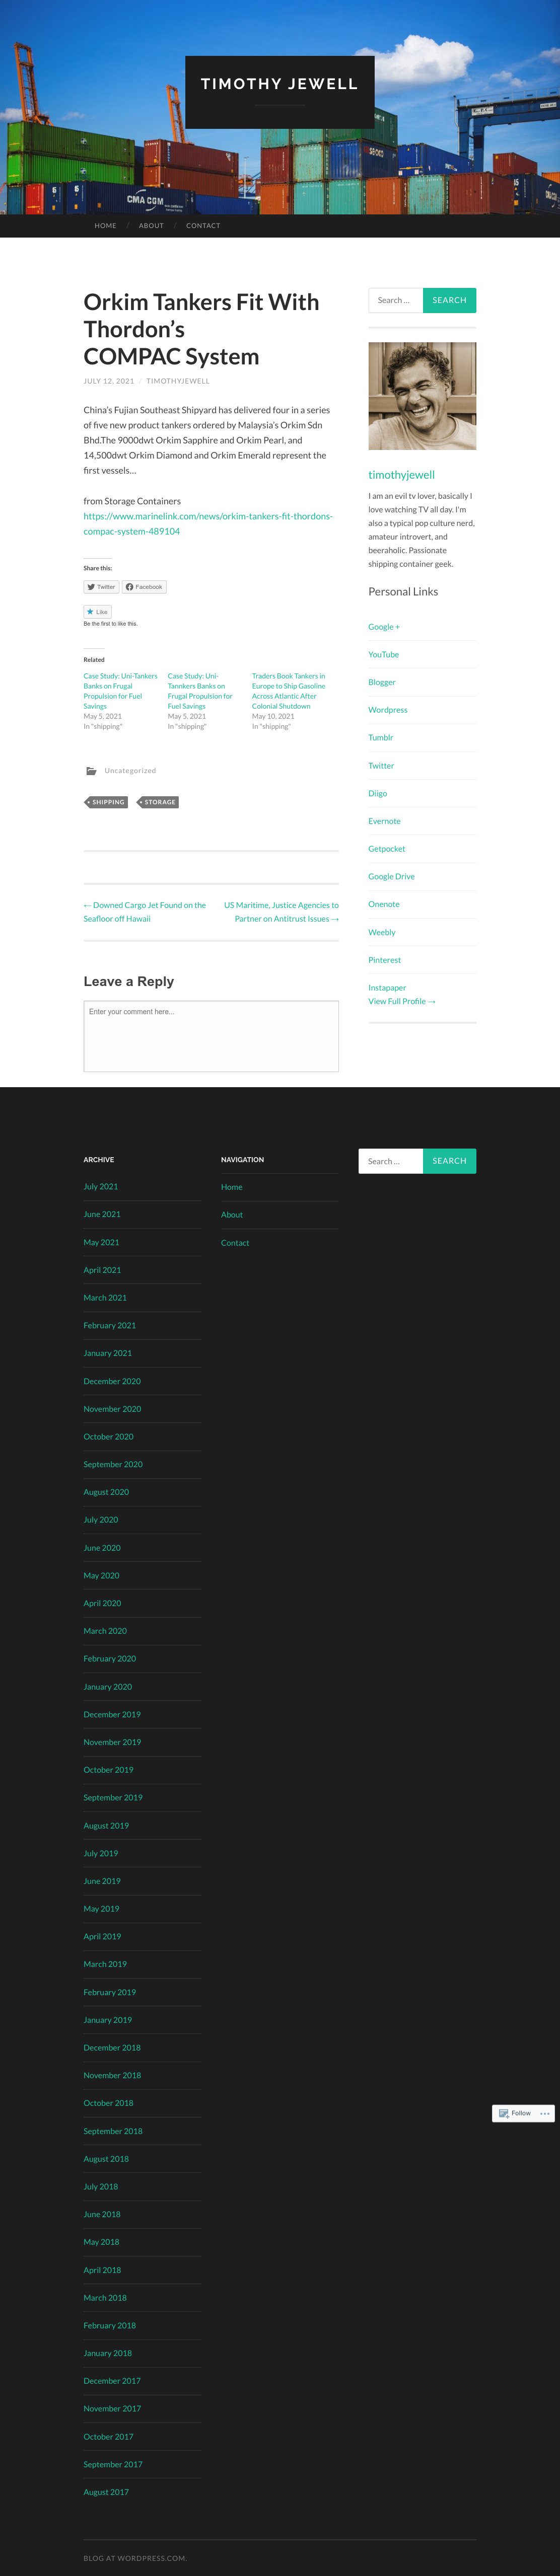Open the ABOUT menu item
Screen dimensions: 560x2576
pyautogui.click(x=151, y=226)
